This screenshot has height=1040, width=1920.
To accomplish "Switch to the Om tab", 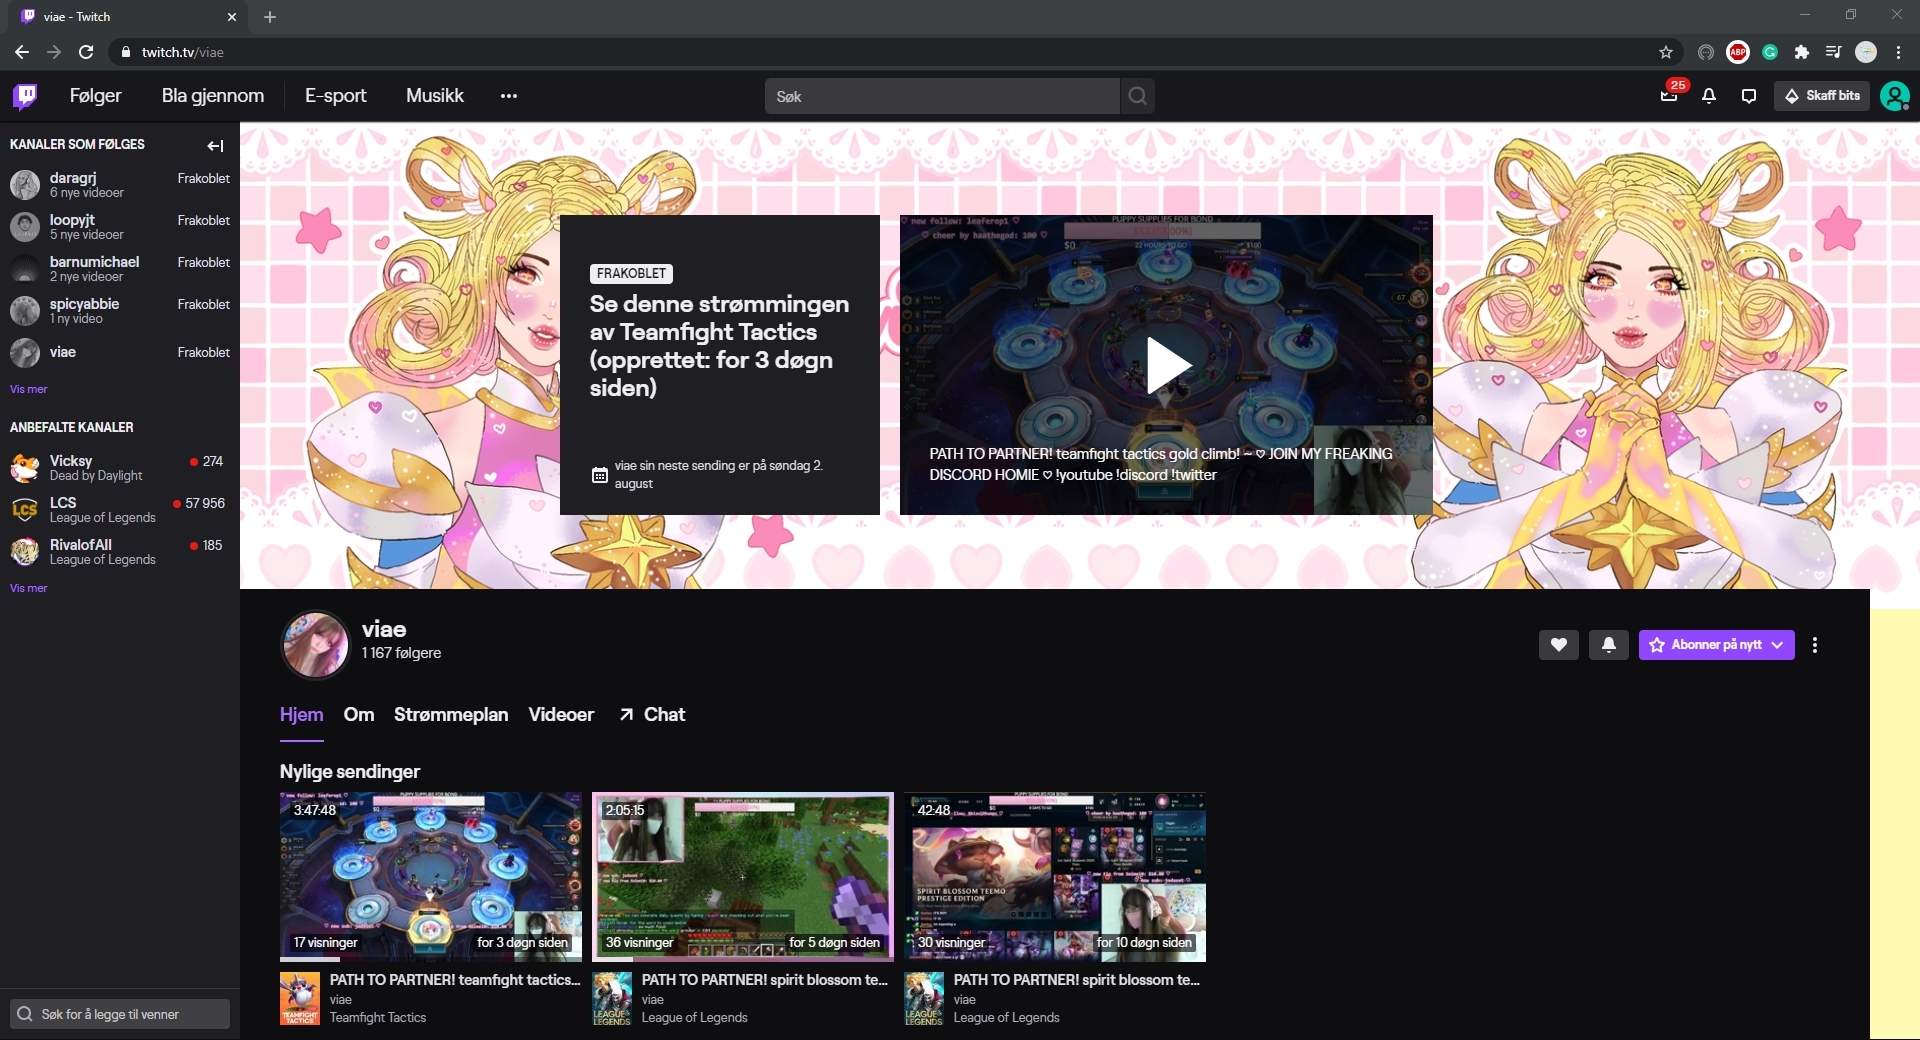I will click(359, 714).
